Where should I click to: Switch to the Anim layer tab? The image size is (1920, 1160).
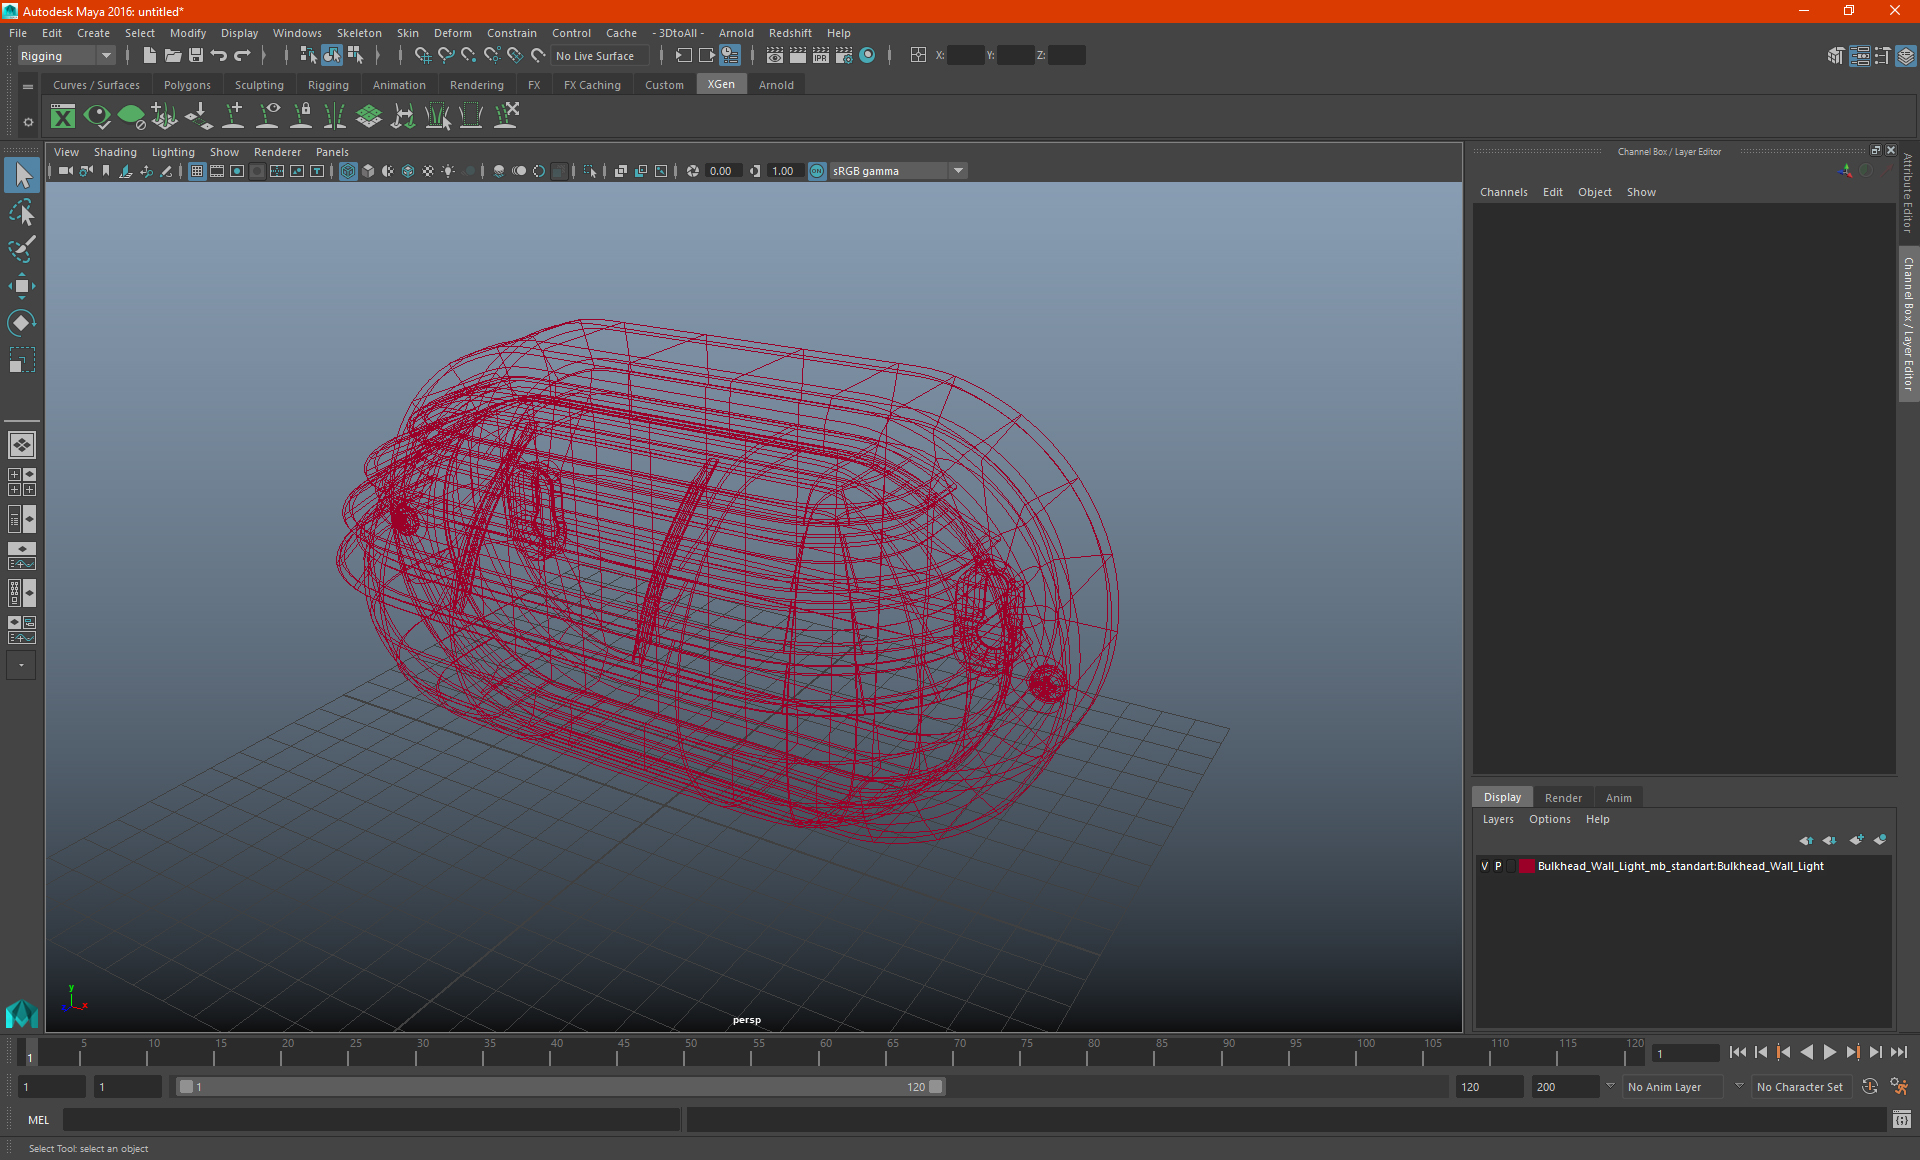(x=1618, y=798)
